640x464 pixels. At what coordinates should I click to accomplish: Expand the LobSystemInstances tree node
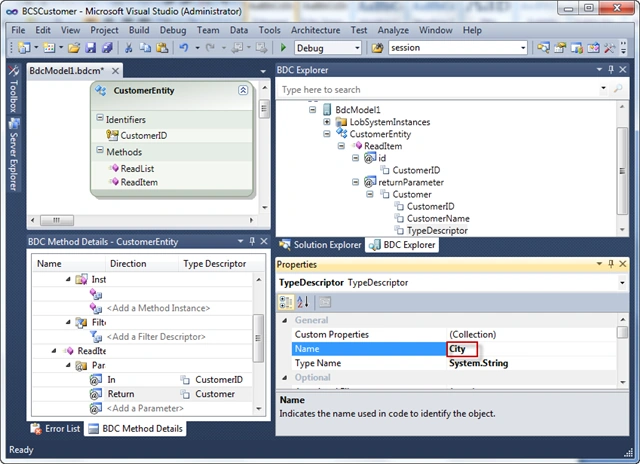click(x=327, y=122)
